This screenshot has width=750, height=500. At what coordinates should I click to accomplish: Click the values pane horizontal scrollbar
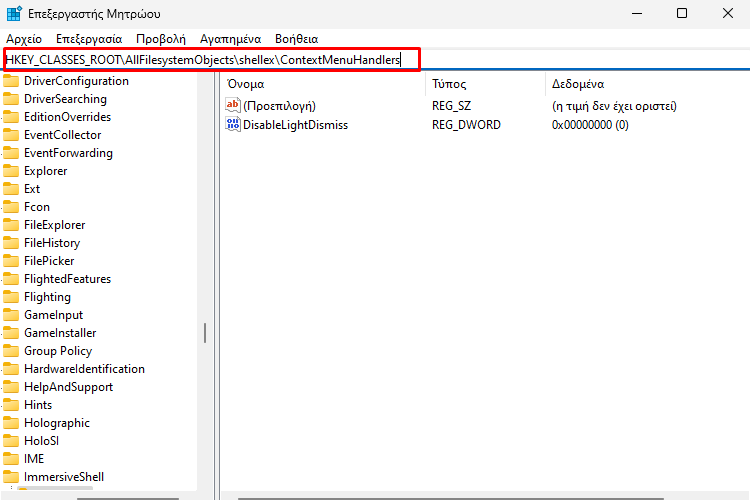[x=451, y=499]
